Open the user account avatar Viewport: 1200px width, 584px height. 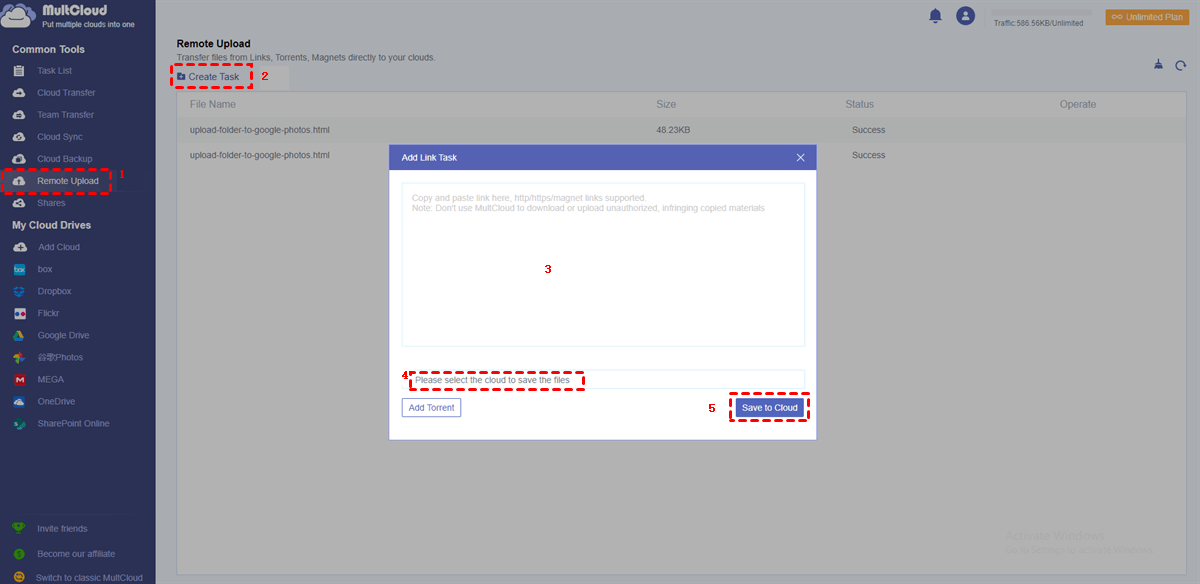965,16
